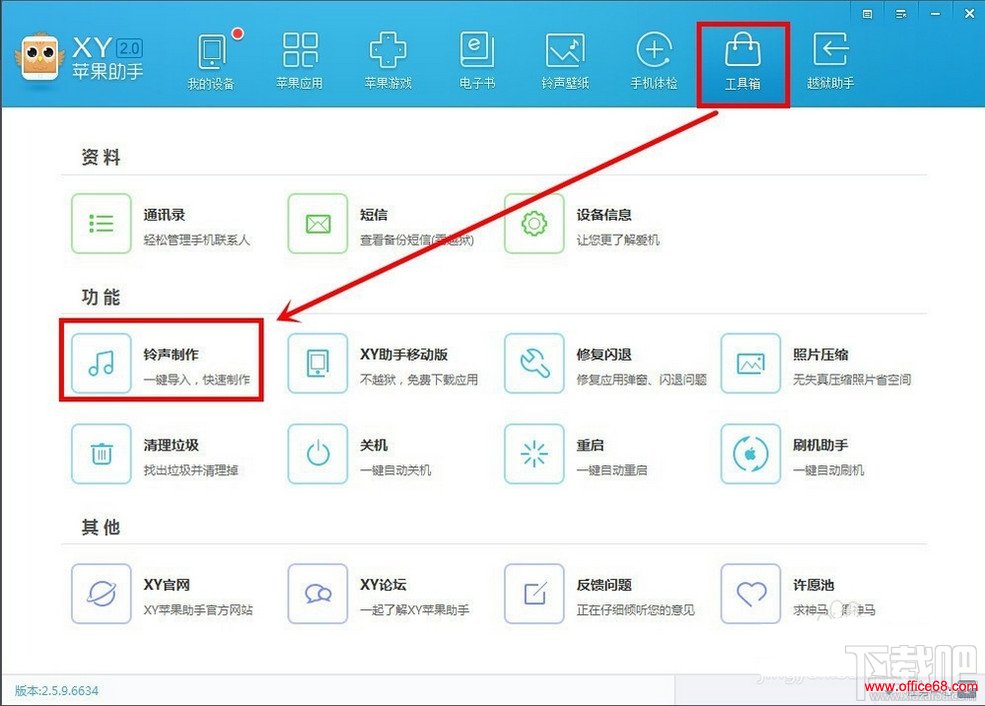Viewport: 985px width, 706px height.
Task: Switch to the 苹果应用 tab
Action: (x=300, y=61)
